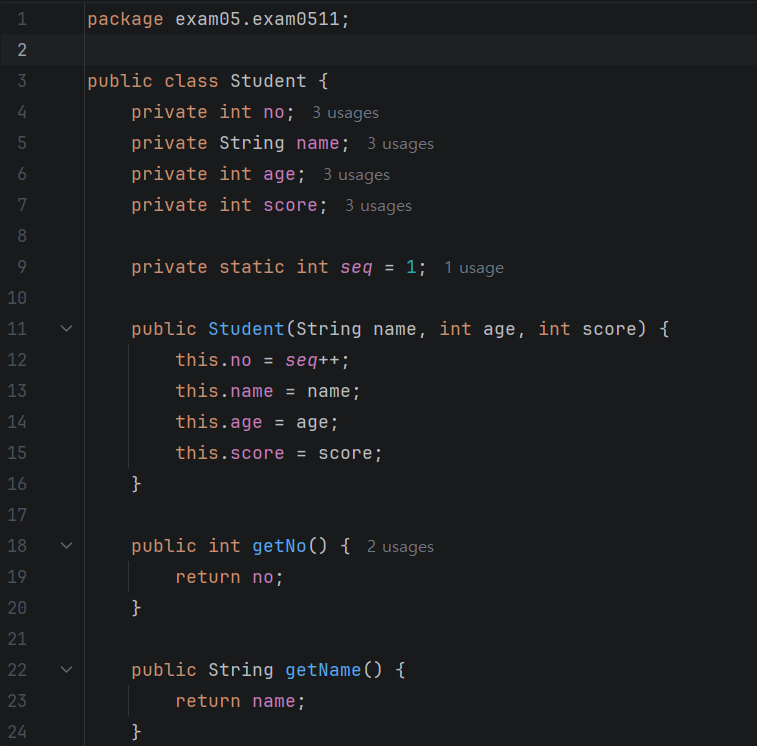Open '3 usages' hint beside field score

point(378,206)
